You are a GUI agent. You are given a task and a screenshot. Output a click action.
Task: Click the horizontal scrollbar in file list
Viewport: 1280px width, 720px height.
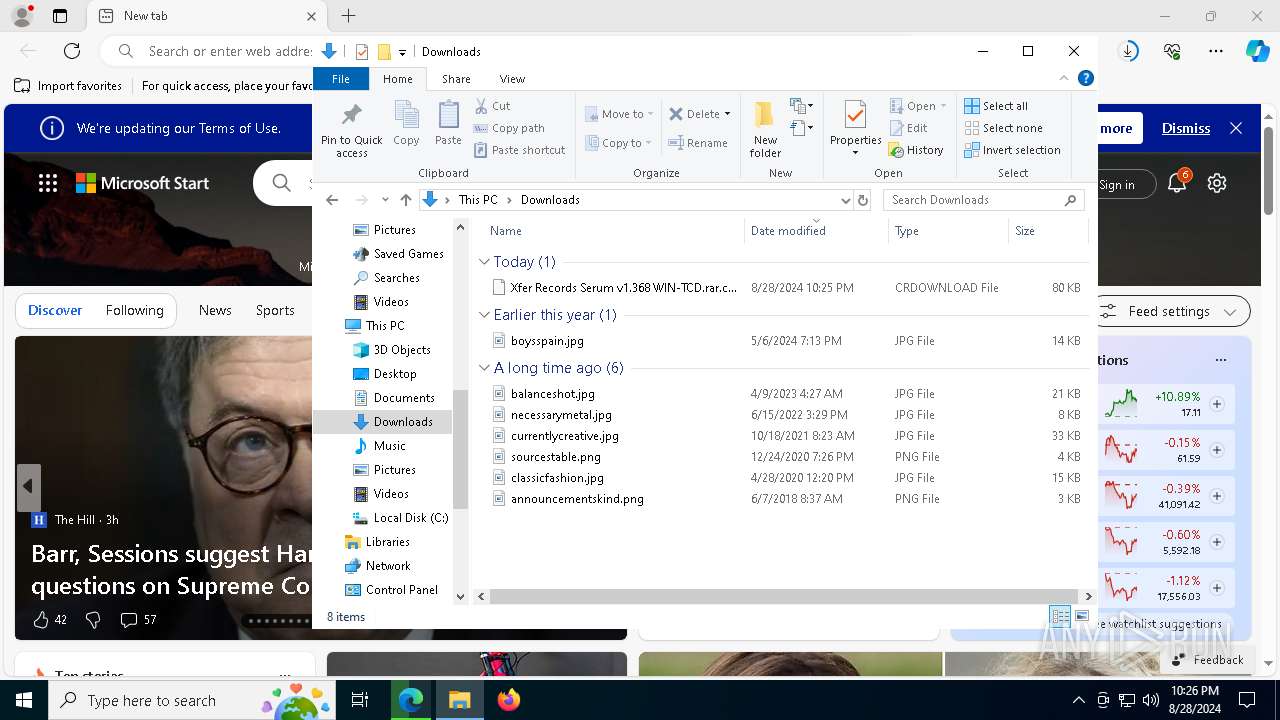tap(783, 596)
